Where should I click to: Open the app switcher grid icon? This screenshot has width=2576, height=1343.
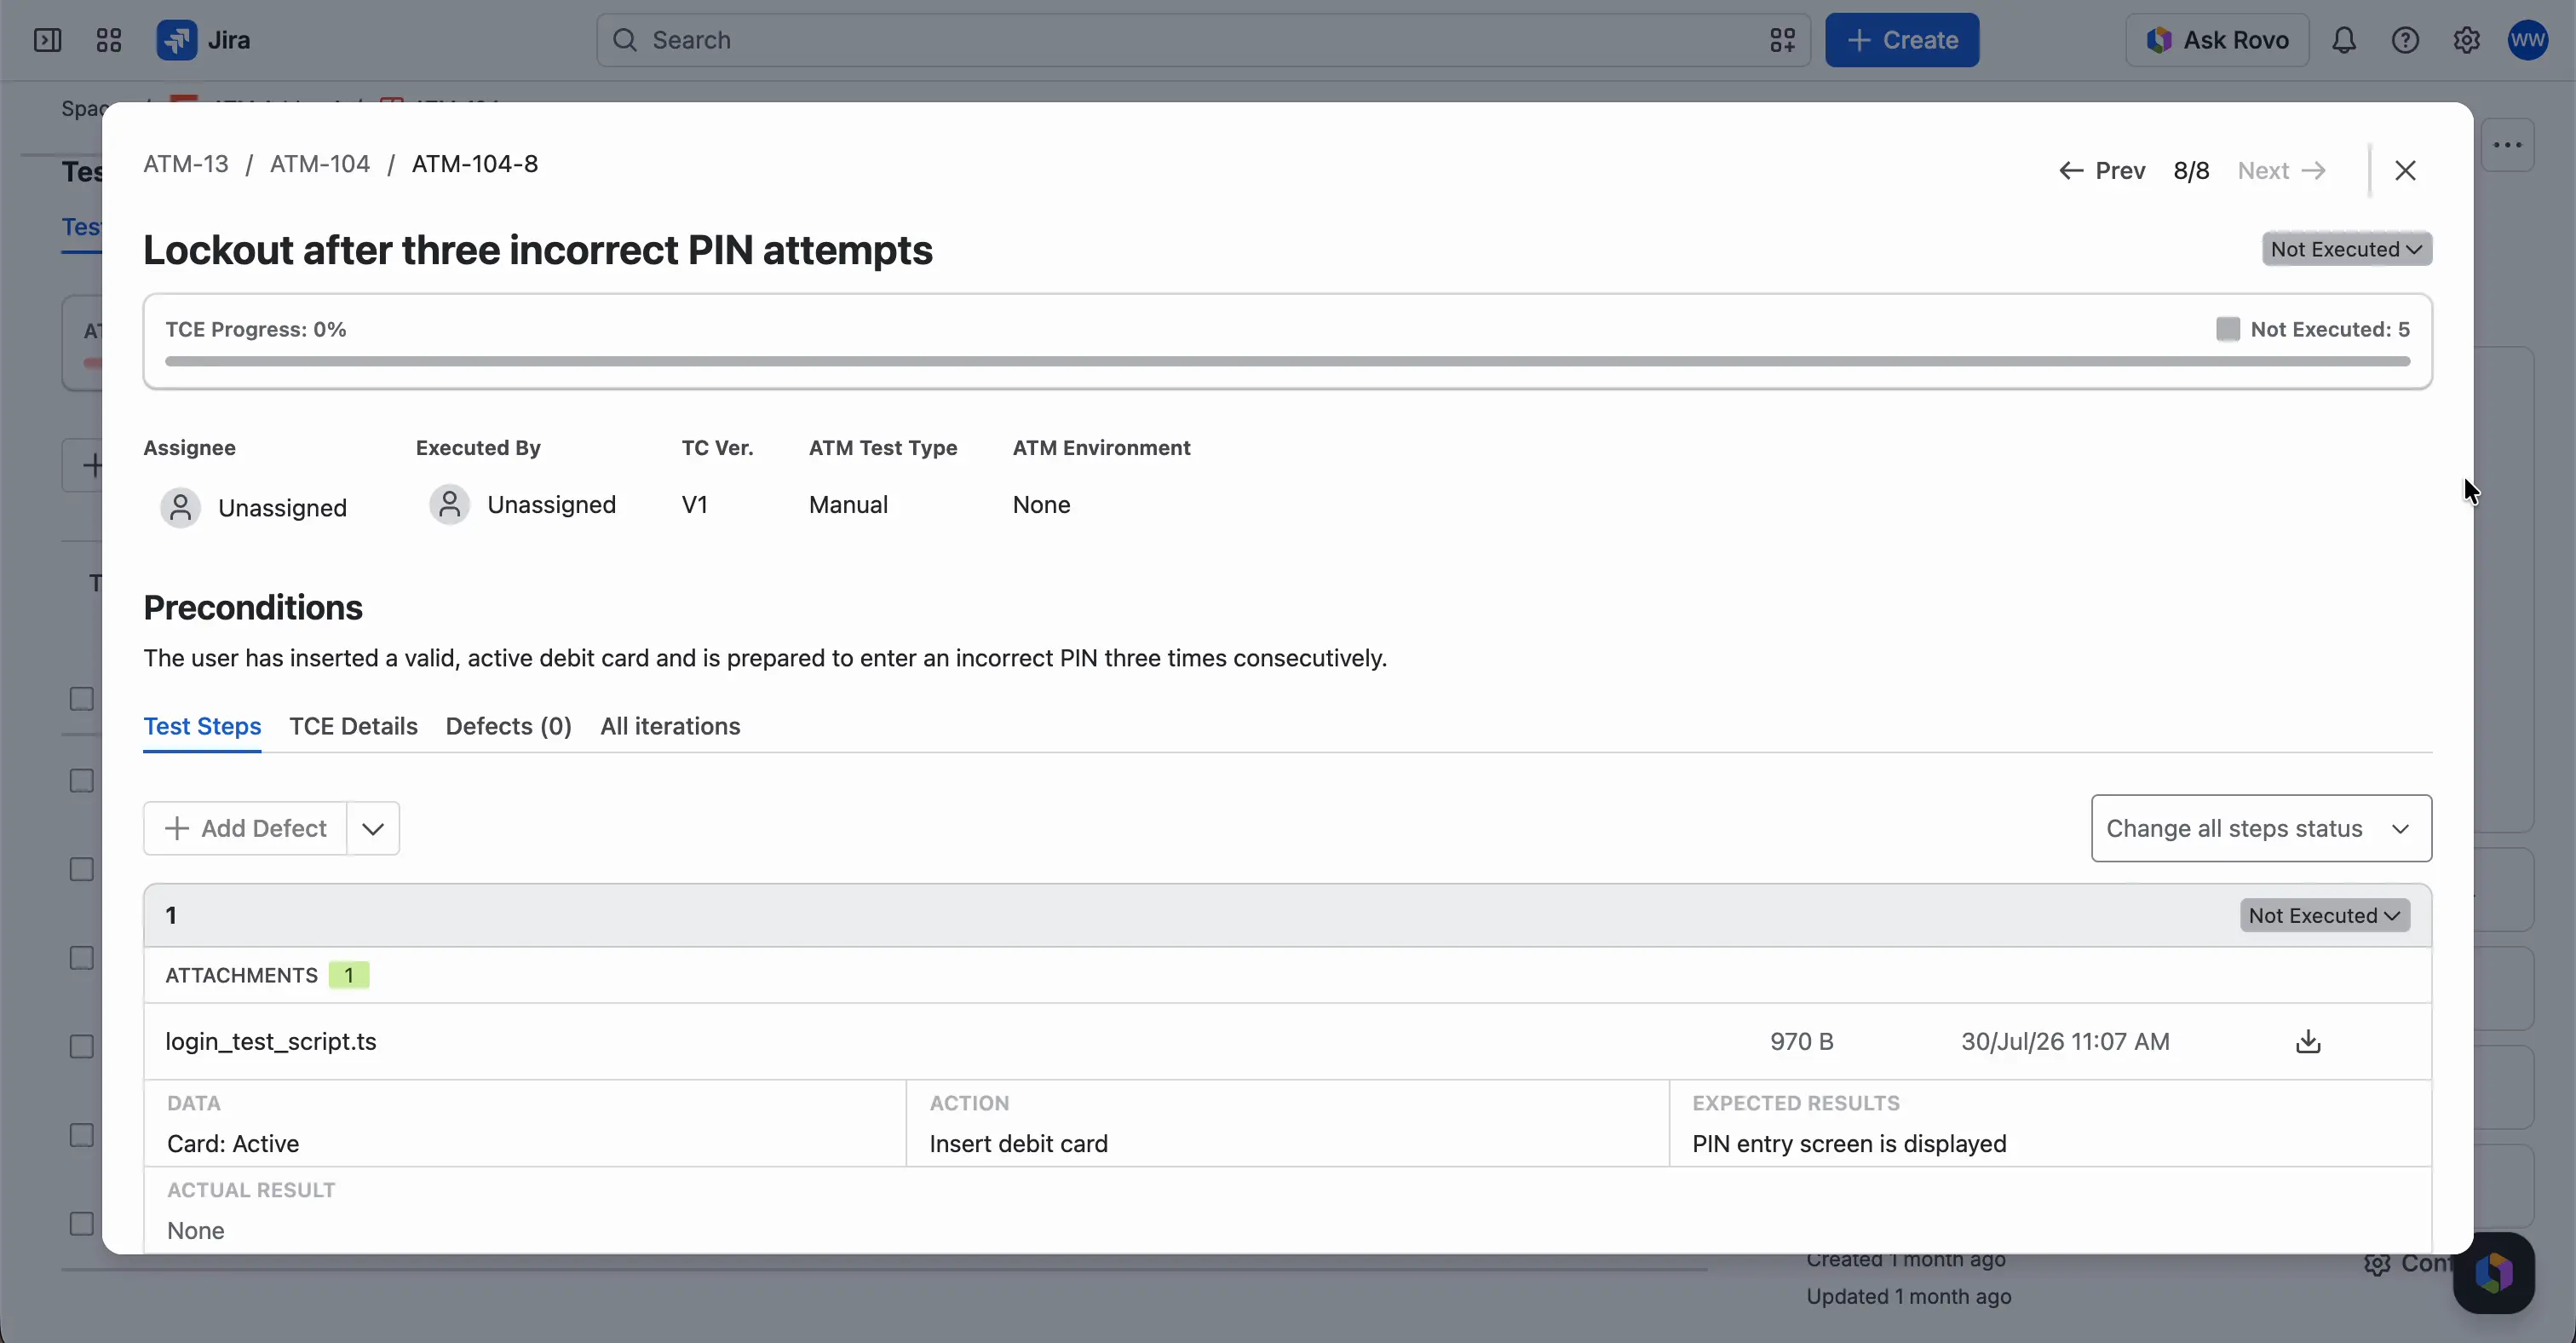[108, 40]
